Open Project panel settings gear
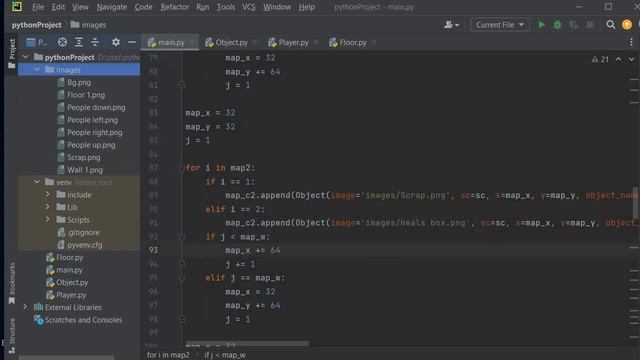The width and height of the screenshot is (640, 360). point(116,42)
